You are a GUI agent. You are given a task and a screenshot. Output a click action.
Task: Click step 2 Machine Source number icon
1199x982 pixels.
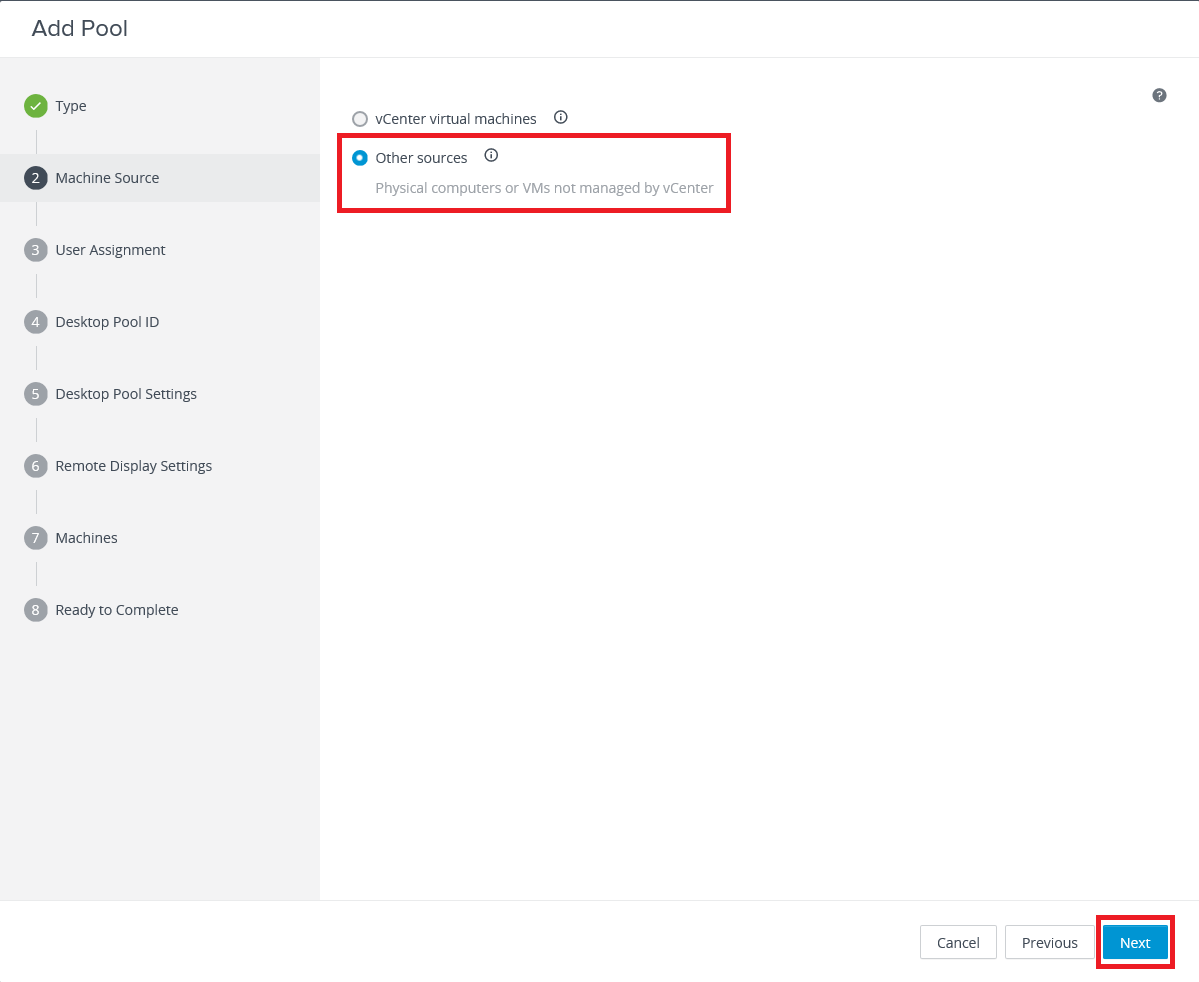[36, 178]
